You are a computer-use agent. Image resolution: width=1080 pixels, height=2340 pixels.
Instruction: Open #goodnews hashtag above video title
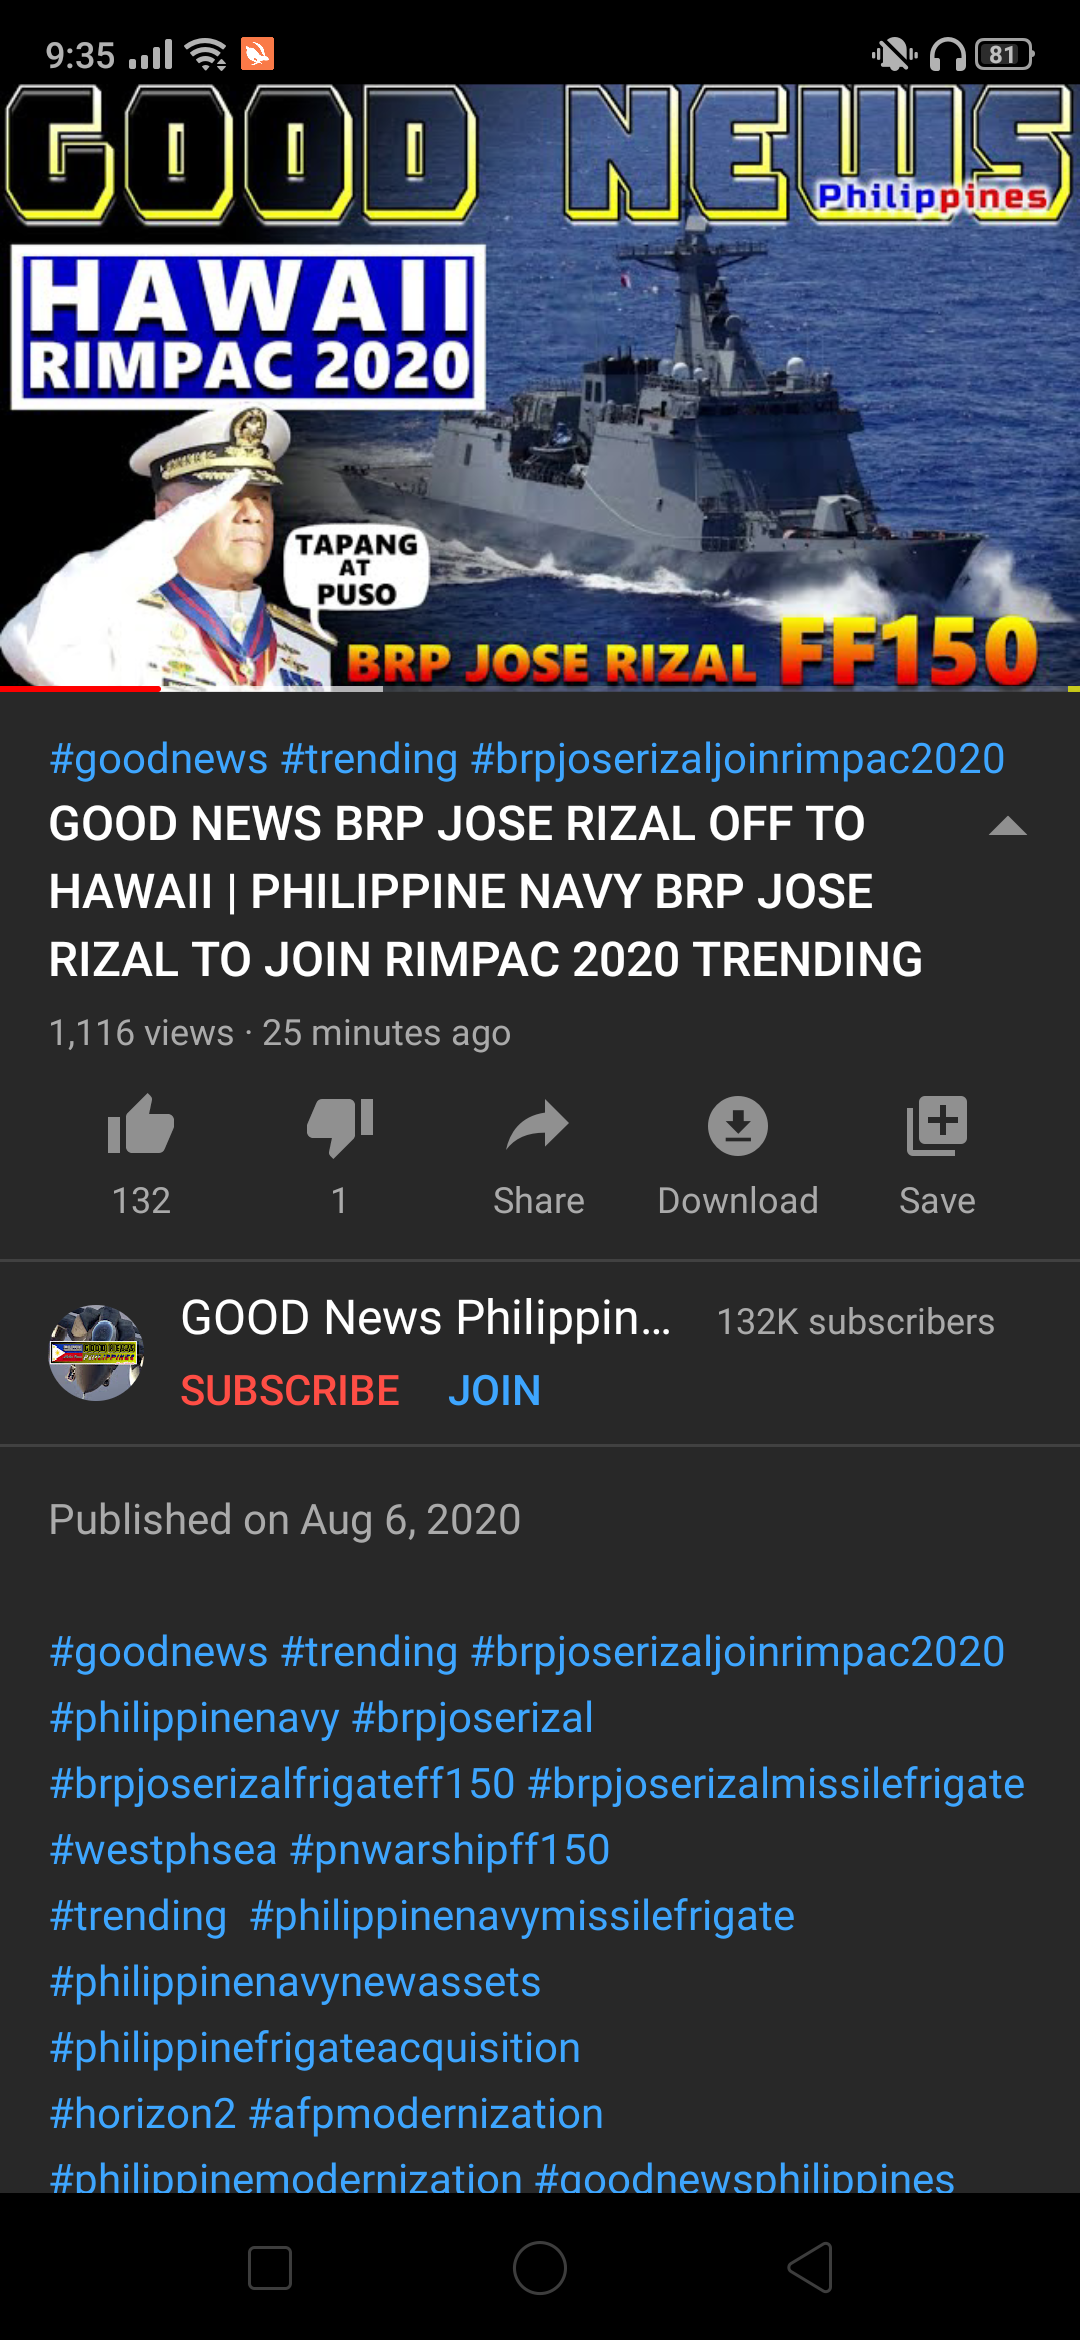159,759
